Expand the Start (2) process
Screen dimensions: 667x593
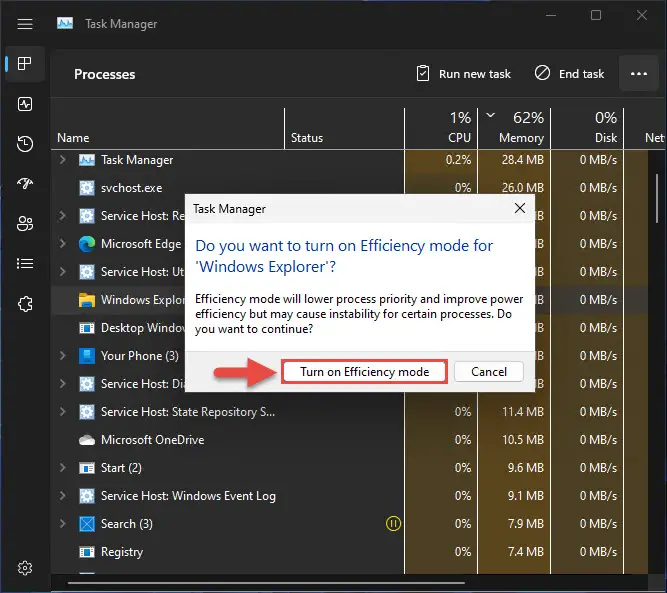pos(63,468)
